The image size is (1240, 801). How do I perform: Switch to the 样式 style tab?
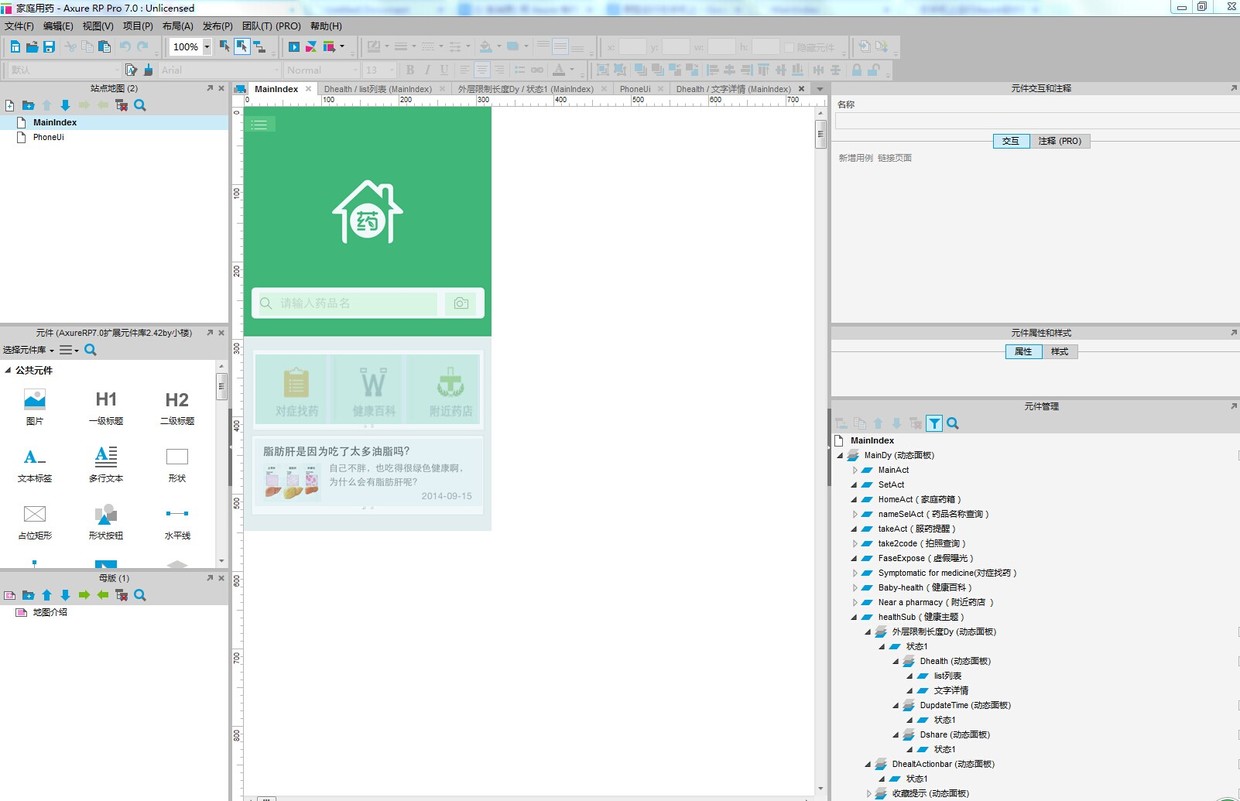click(x=1059, y=352)
